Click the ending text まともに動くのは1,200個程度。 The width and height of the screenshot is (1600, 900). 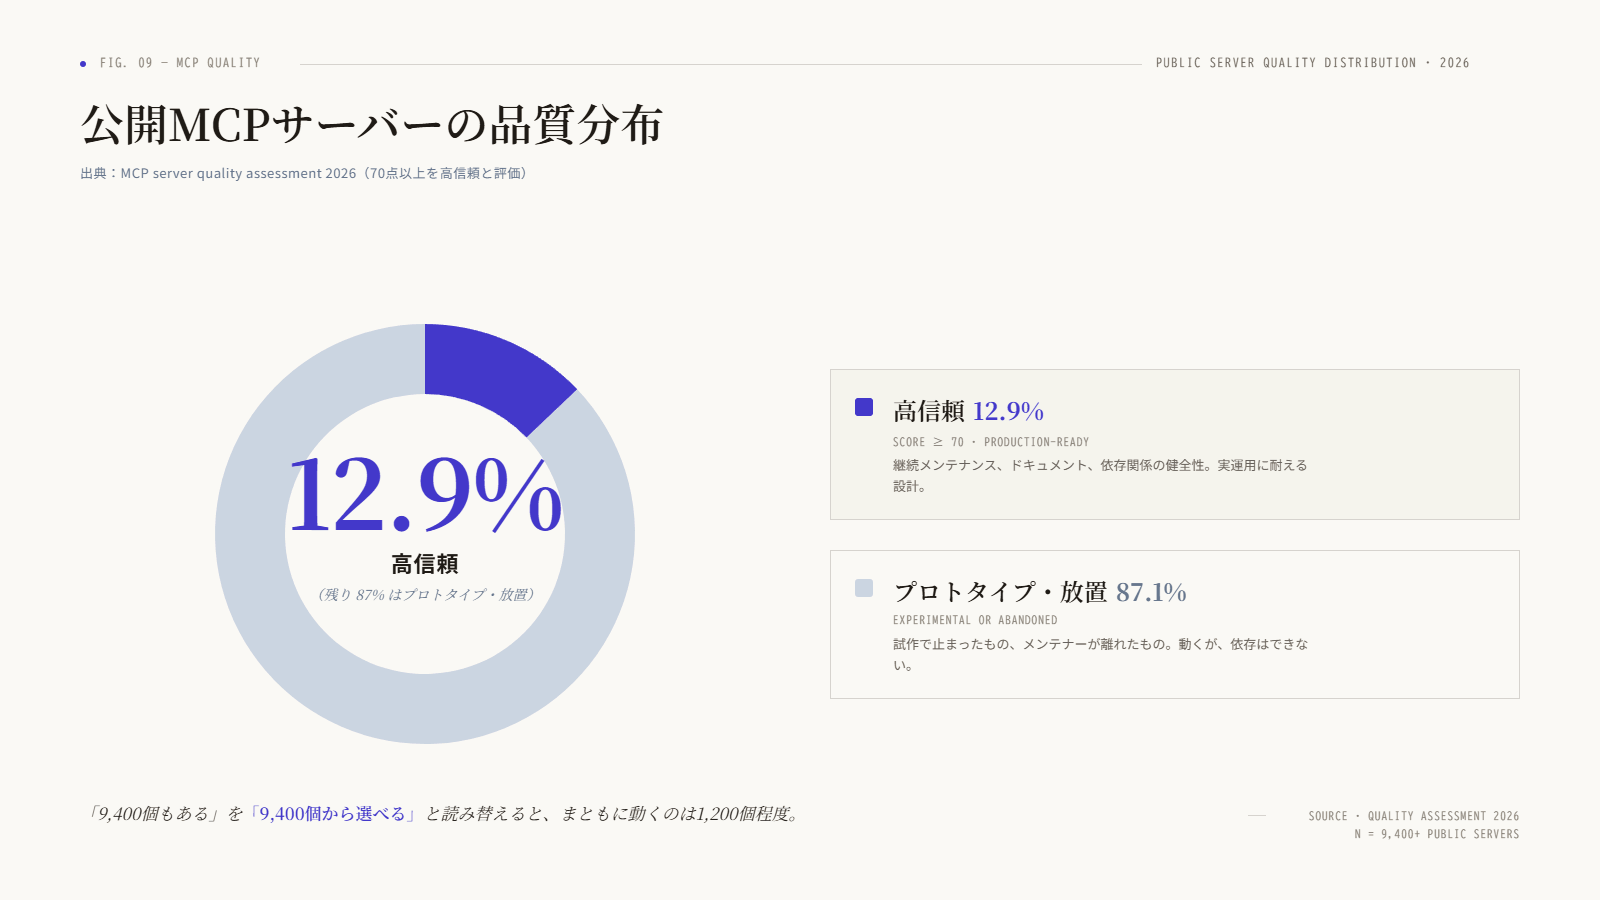[x=681, y=814]
